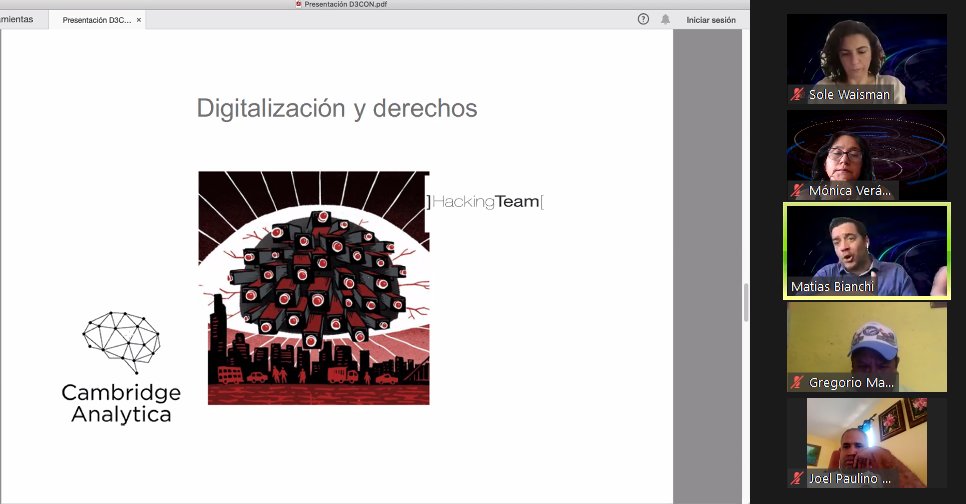
Task: Click the PDF vertical scrollbar handle
Action: coord(746,303)
